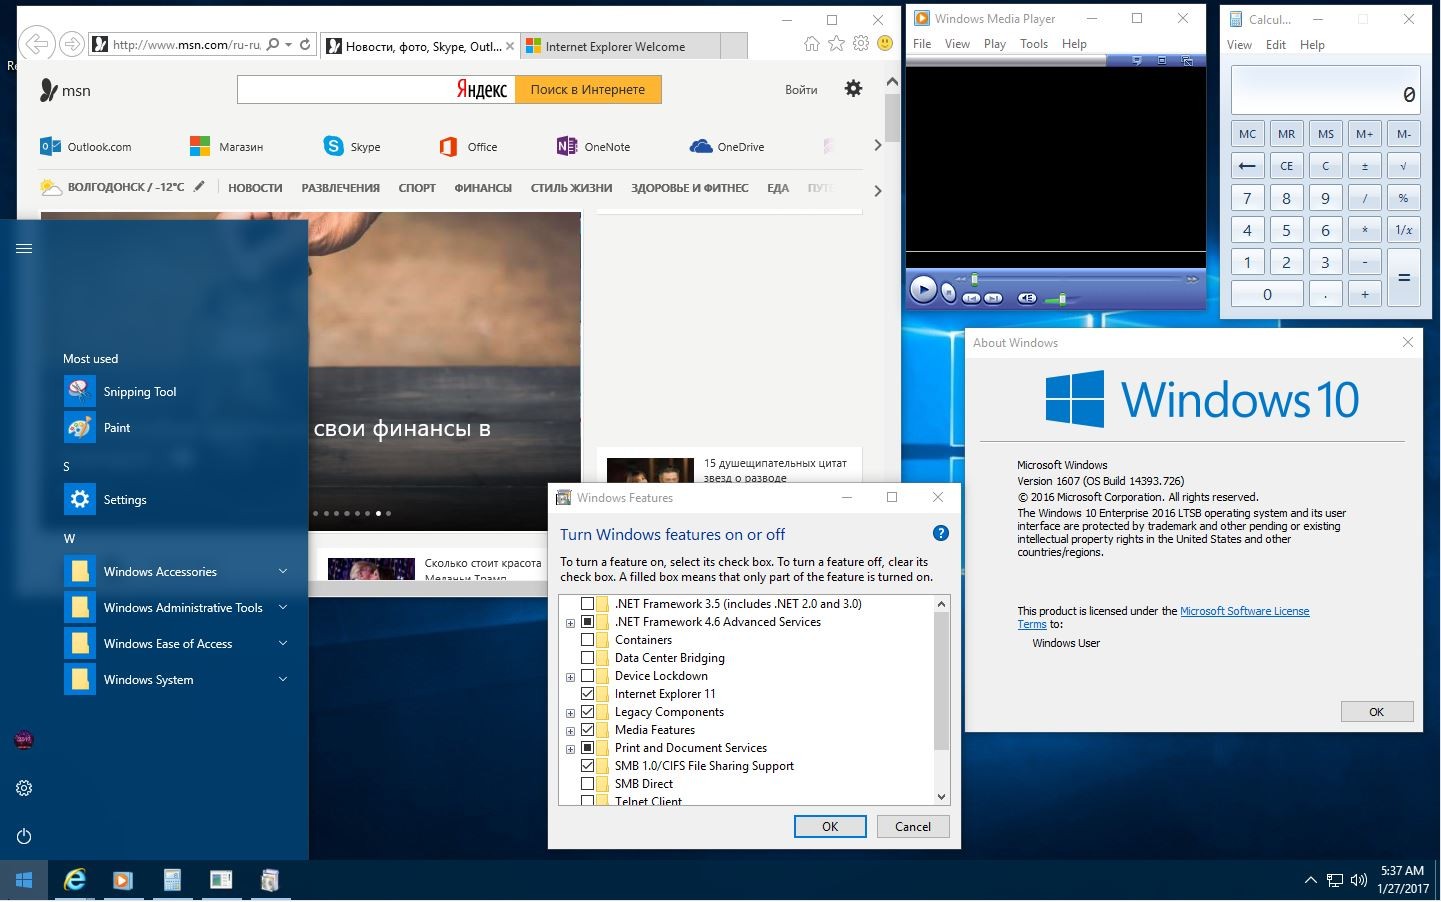Check Data Center Bridging box
The width and height of the screenshot is (1441, 902).
pyautogui.click(x=587, y=658)
